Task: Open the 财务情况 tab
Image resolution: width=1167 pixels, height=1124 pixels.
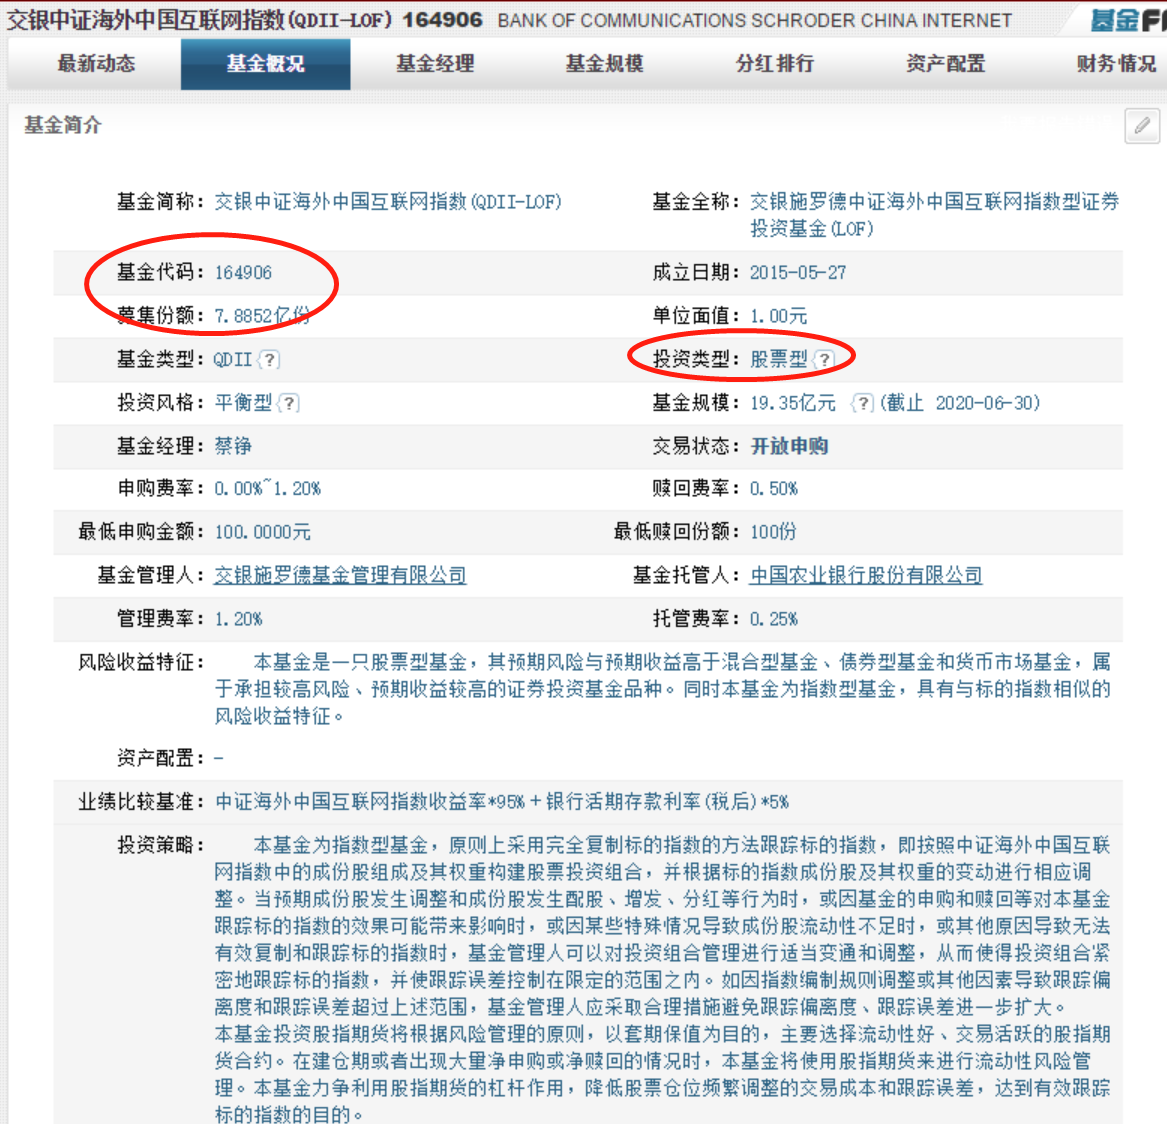Action: [1116, 64]
